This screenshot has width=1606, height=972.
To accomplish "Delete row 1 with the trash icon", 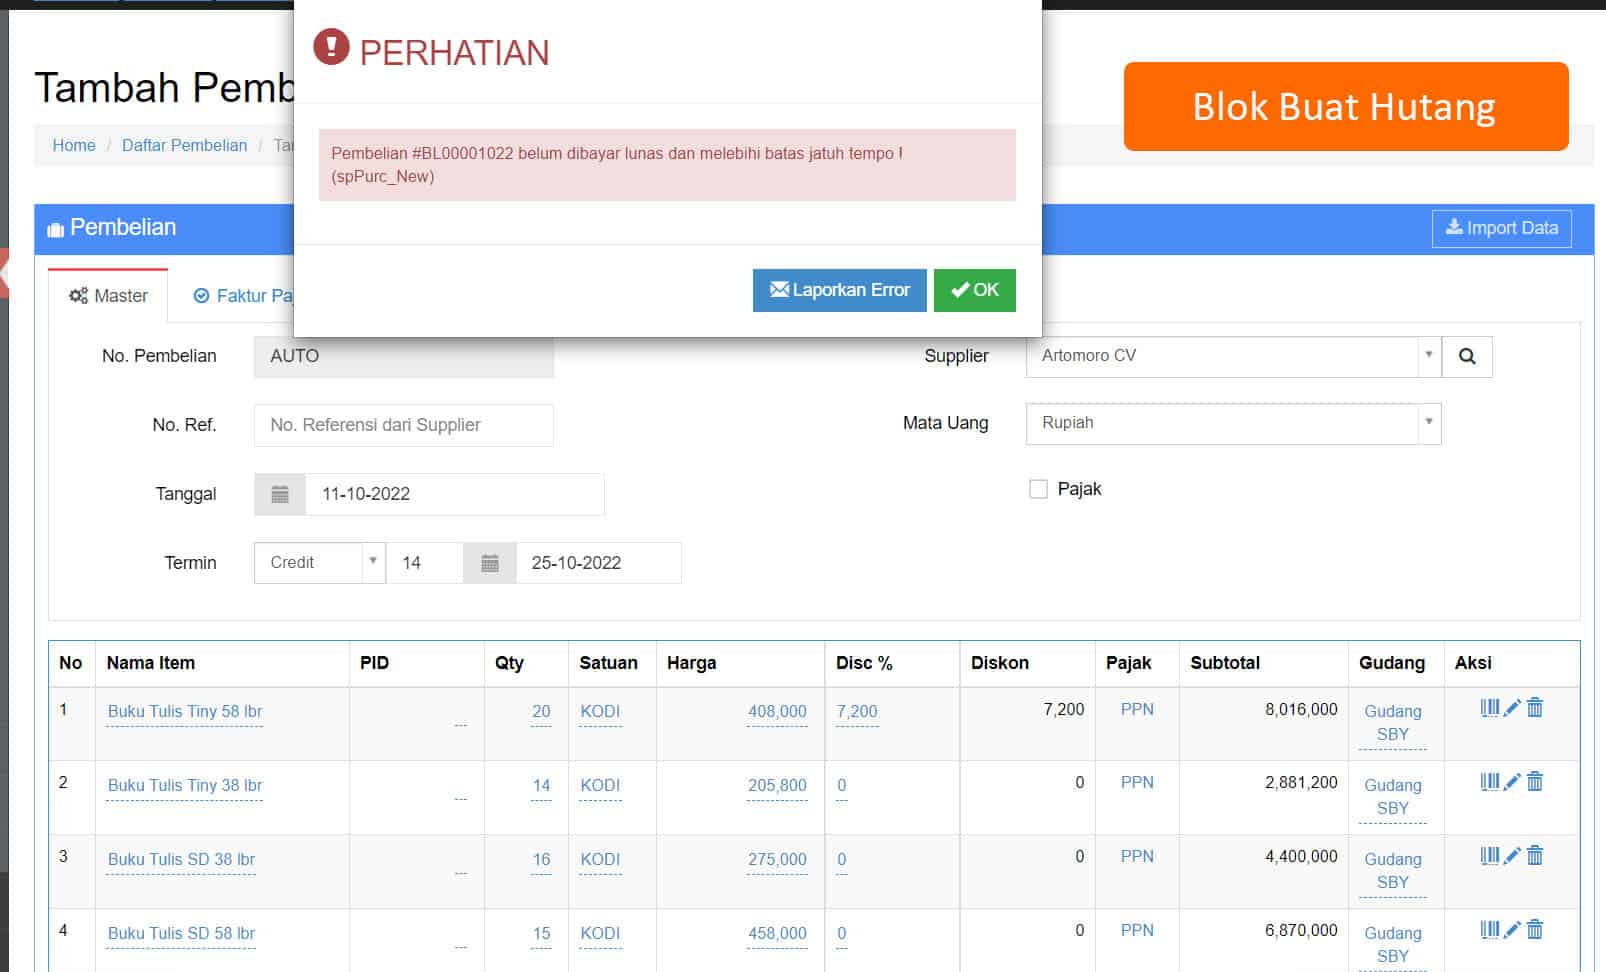I will point(1535,708).
